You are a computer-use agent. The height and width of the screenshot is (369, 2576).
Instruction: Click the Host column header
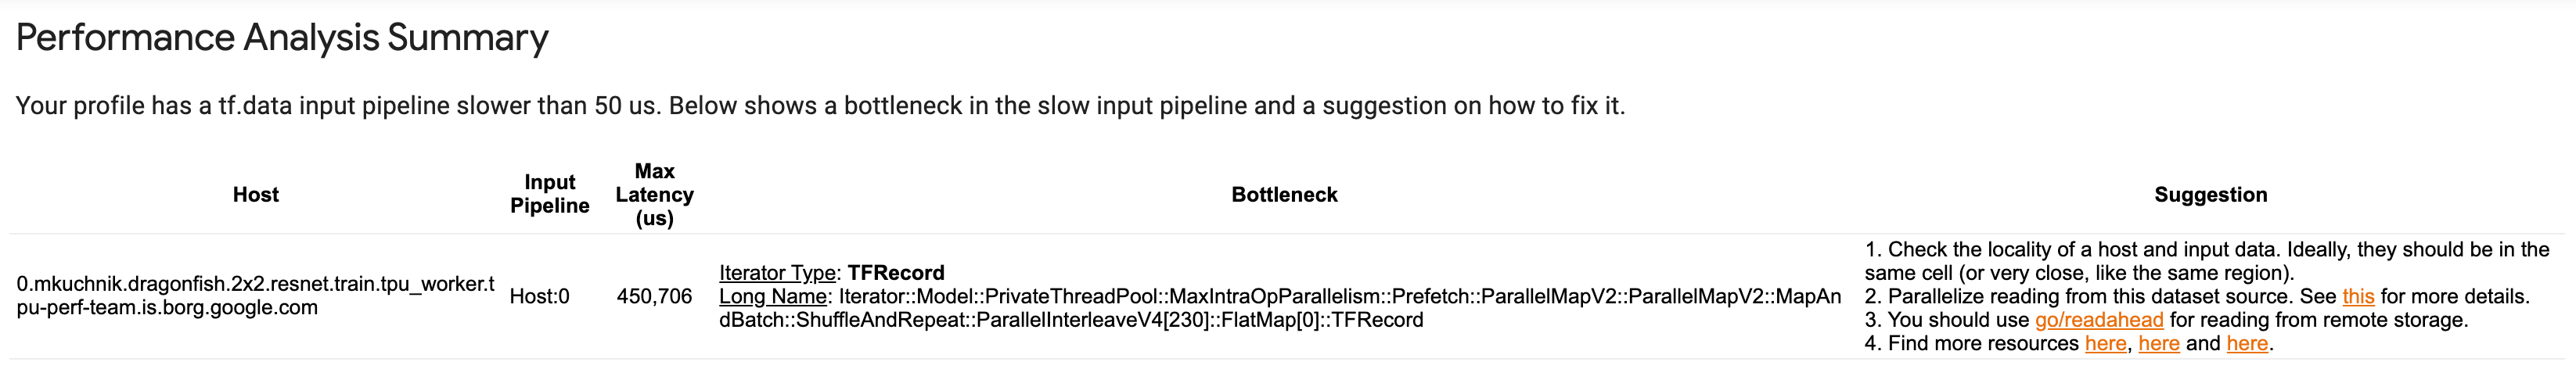pos(256,195)
